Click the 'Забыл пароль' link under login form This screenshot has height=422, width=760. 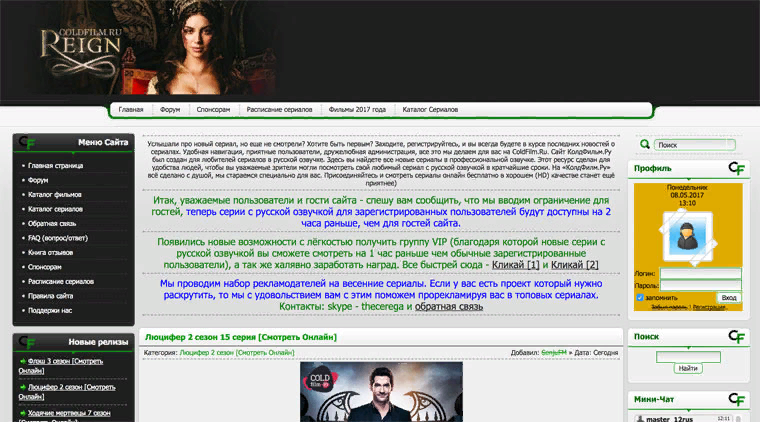[669, 307]
